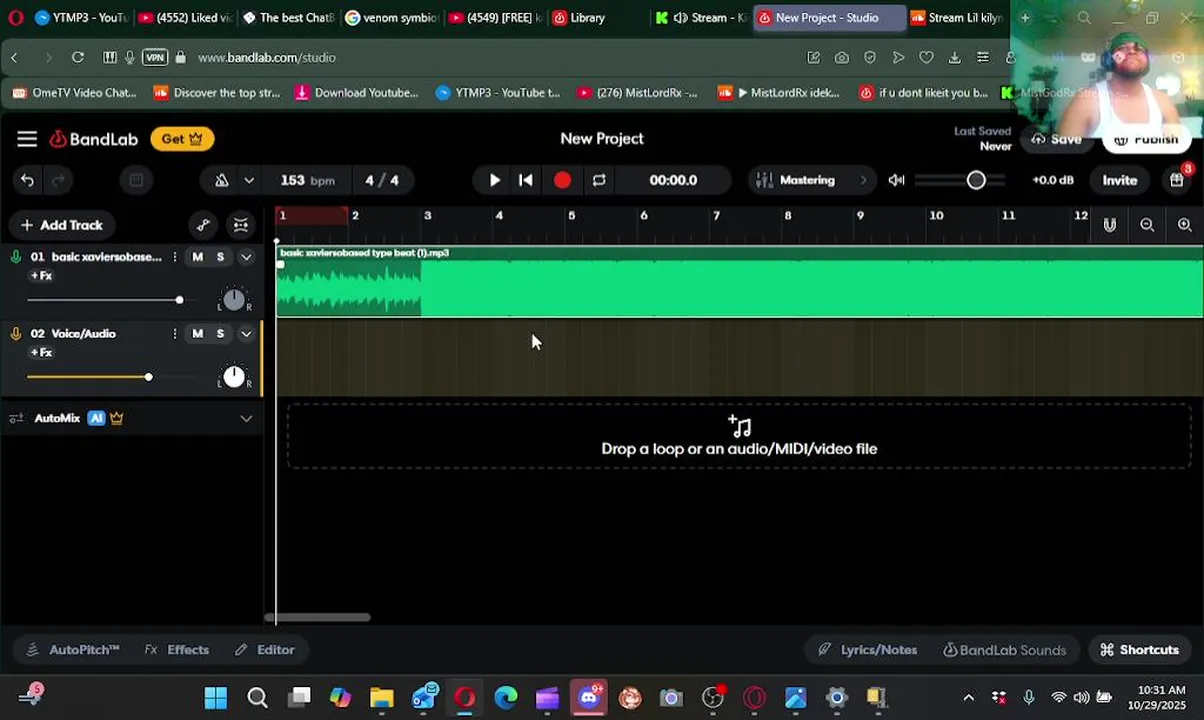Click microphone icon of track 01
1204x720 pixels.
pos(16,257)
